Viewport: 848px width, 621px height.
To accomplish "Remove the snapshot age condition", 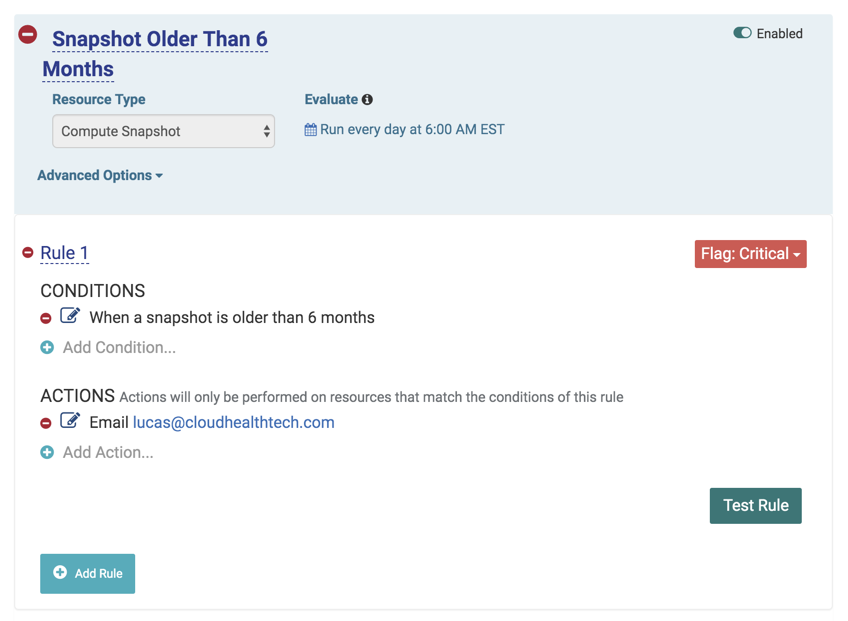I will (x=46, y=318).
